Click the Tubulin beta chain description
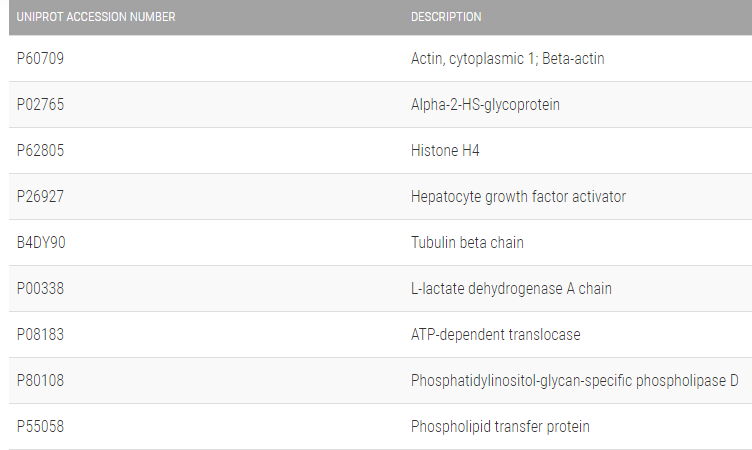 click(x=467, y=243)
